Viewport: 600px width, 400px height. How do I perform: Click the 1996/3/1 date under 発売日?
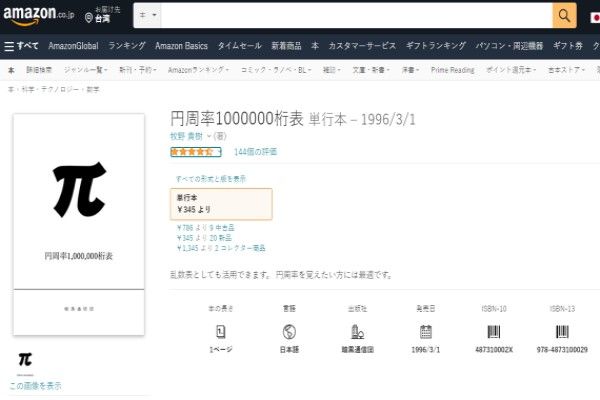pyautogui.click(x=426, y=349)
